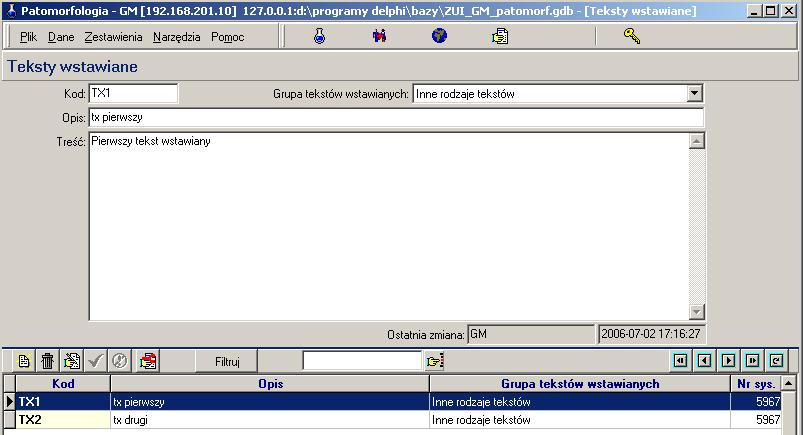Open the blue flask toolbar icon
Screen dimensions: 803x435
coord(320,36)
